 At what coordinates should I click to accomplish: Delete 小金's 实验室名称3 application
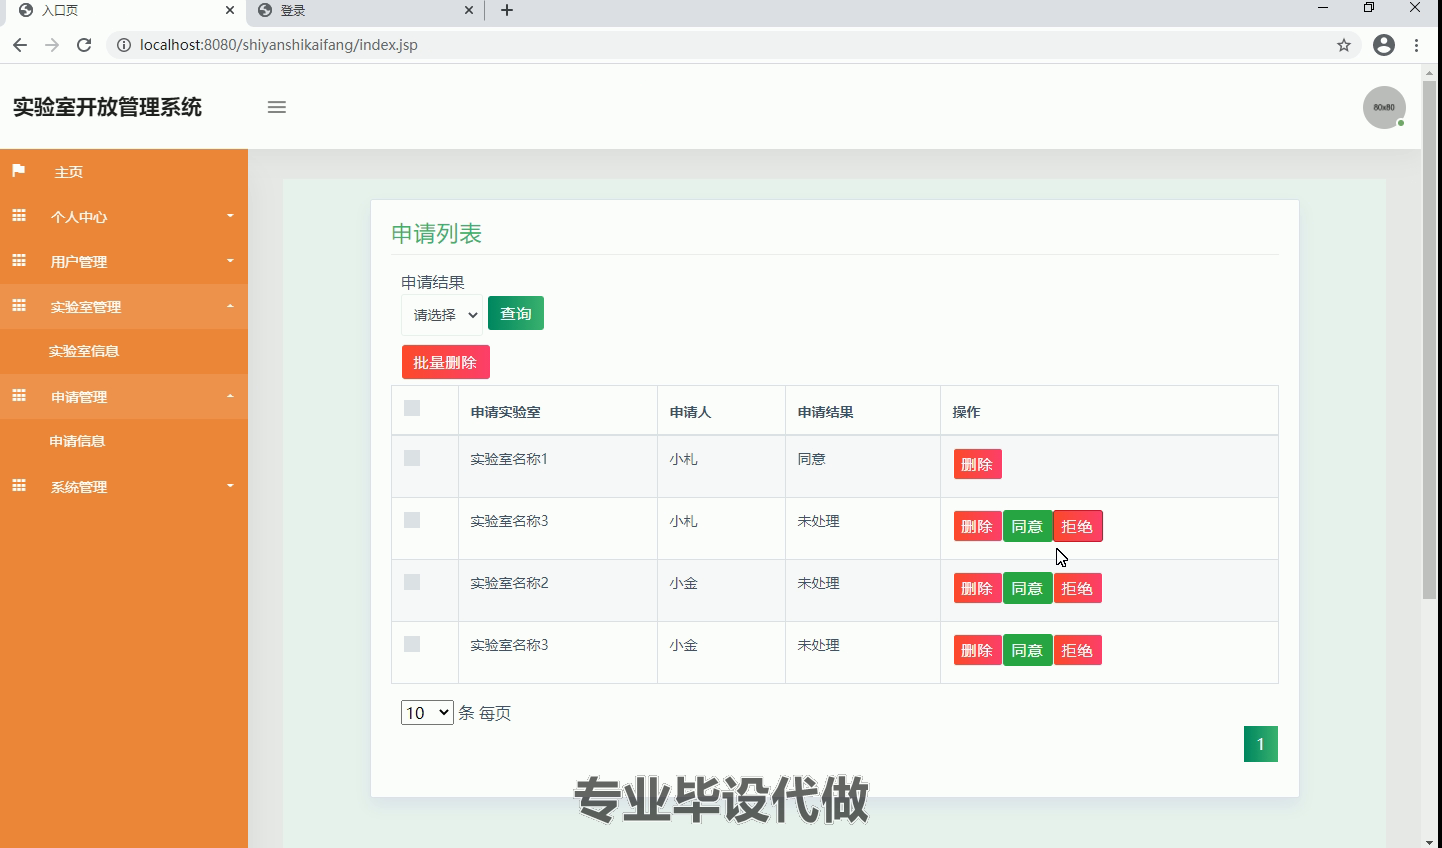pos(978,650)
